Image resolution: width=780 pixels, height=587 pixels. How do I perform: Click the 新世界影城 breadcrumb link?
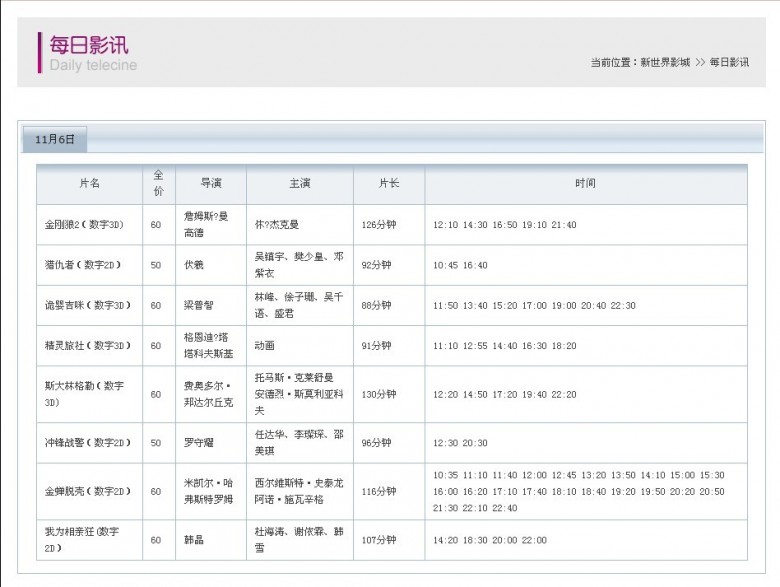[x=665, y=62]
